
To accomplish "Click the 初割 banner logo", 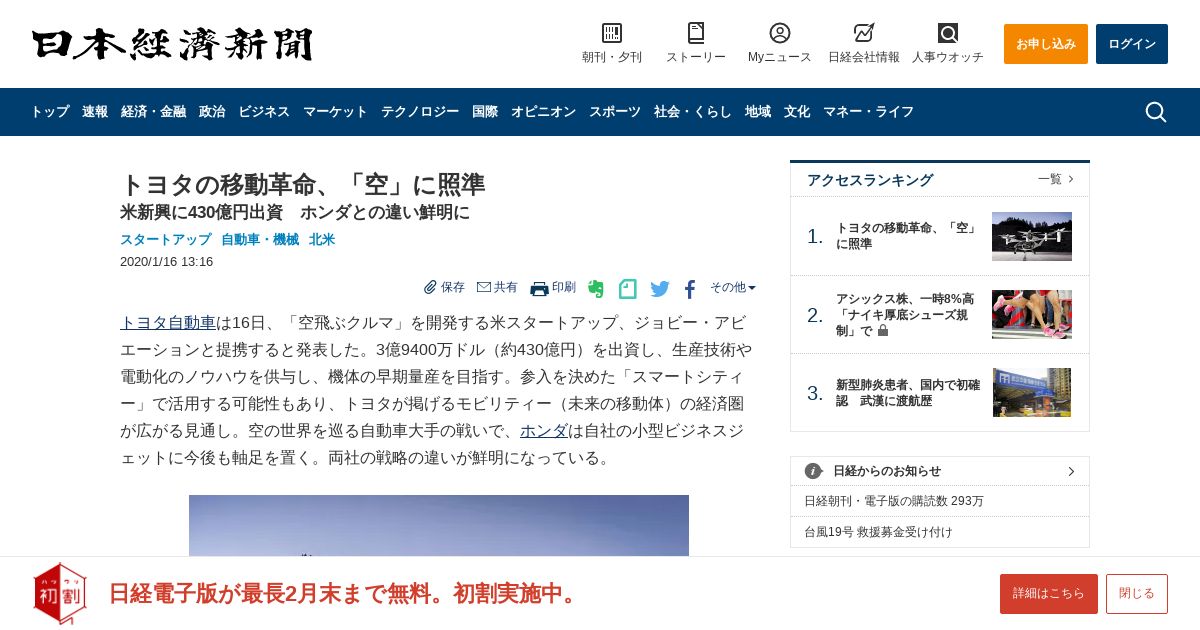I will coord(60,594).
